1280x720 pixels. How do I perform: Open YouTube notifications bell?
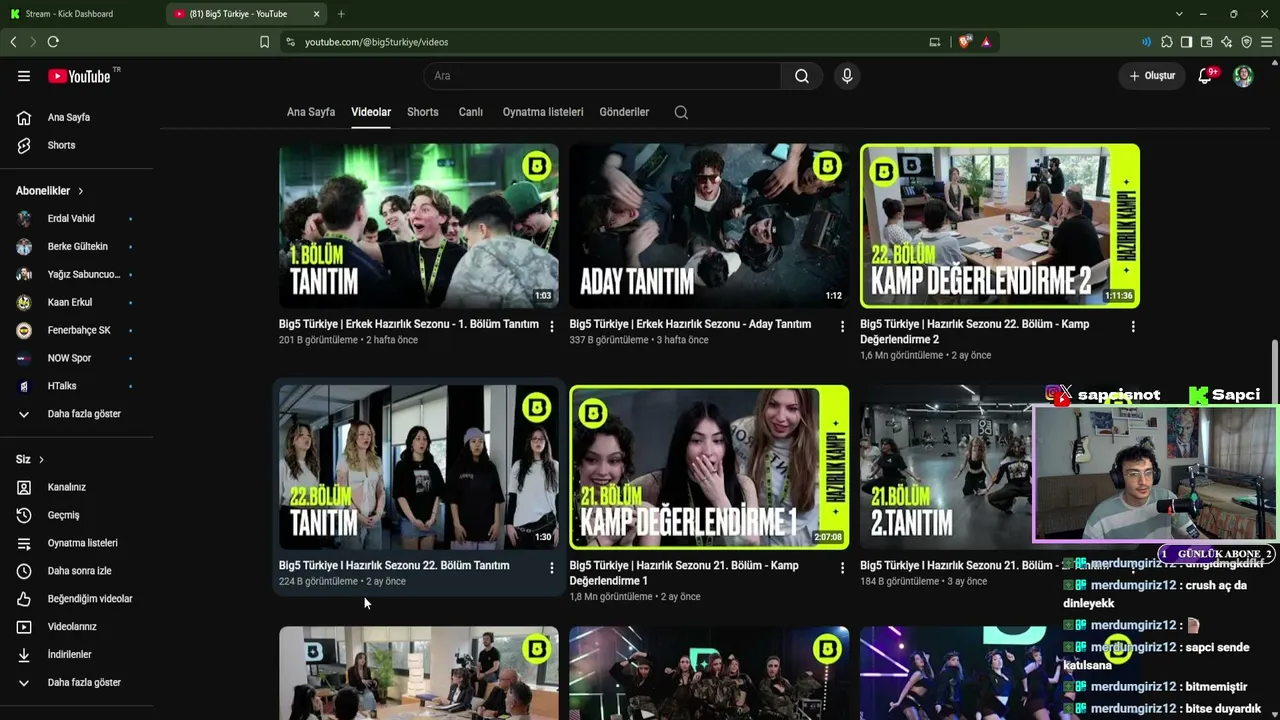point(1205,76)
